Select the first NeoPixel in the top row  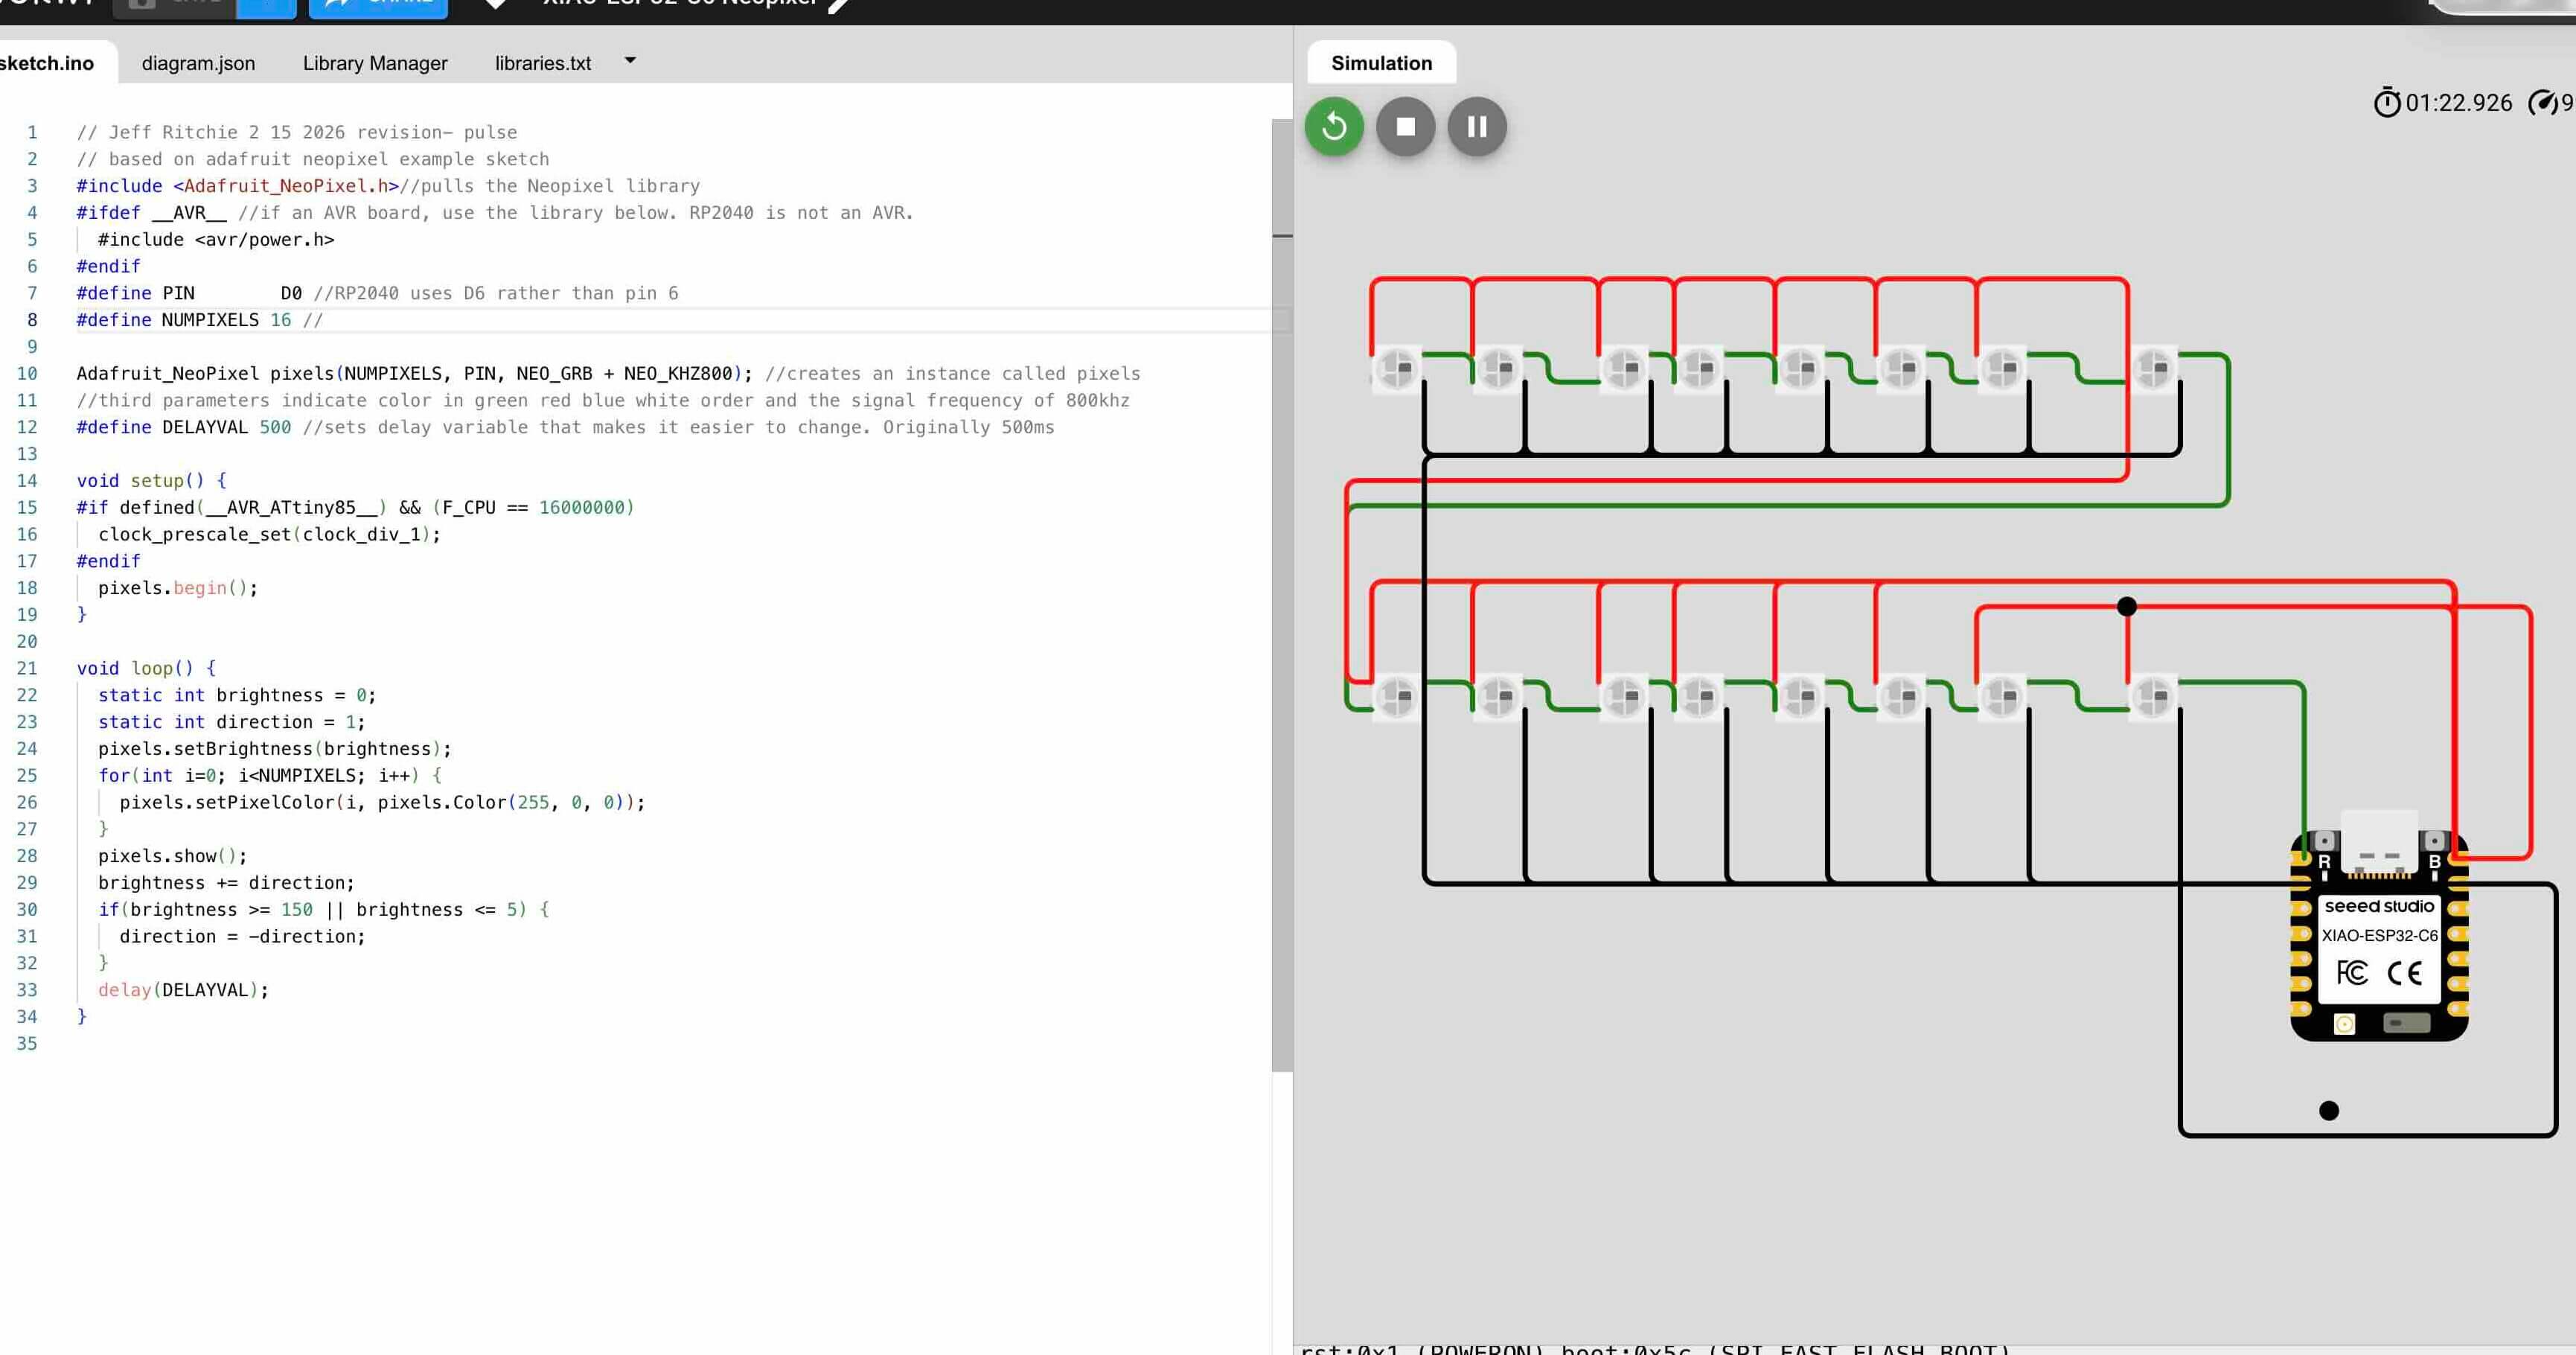1396,368
